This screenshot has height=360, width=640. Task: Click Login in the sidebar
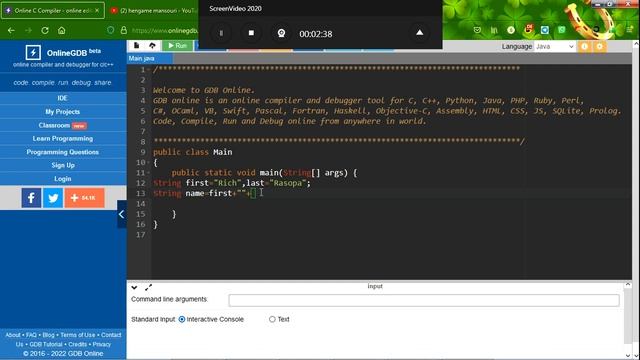63,179
